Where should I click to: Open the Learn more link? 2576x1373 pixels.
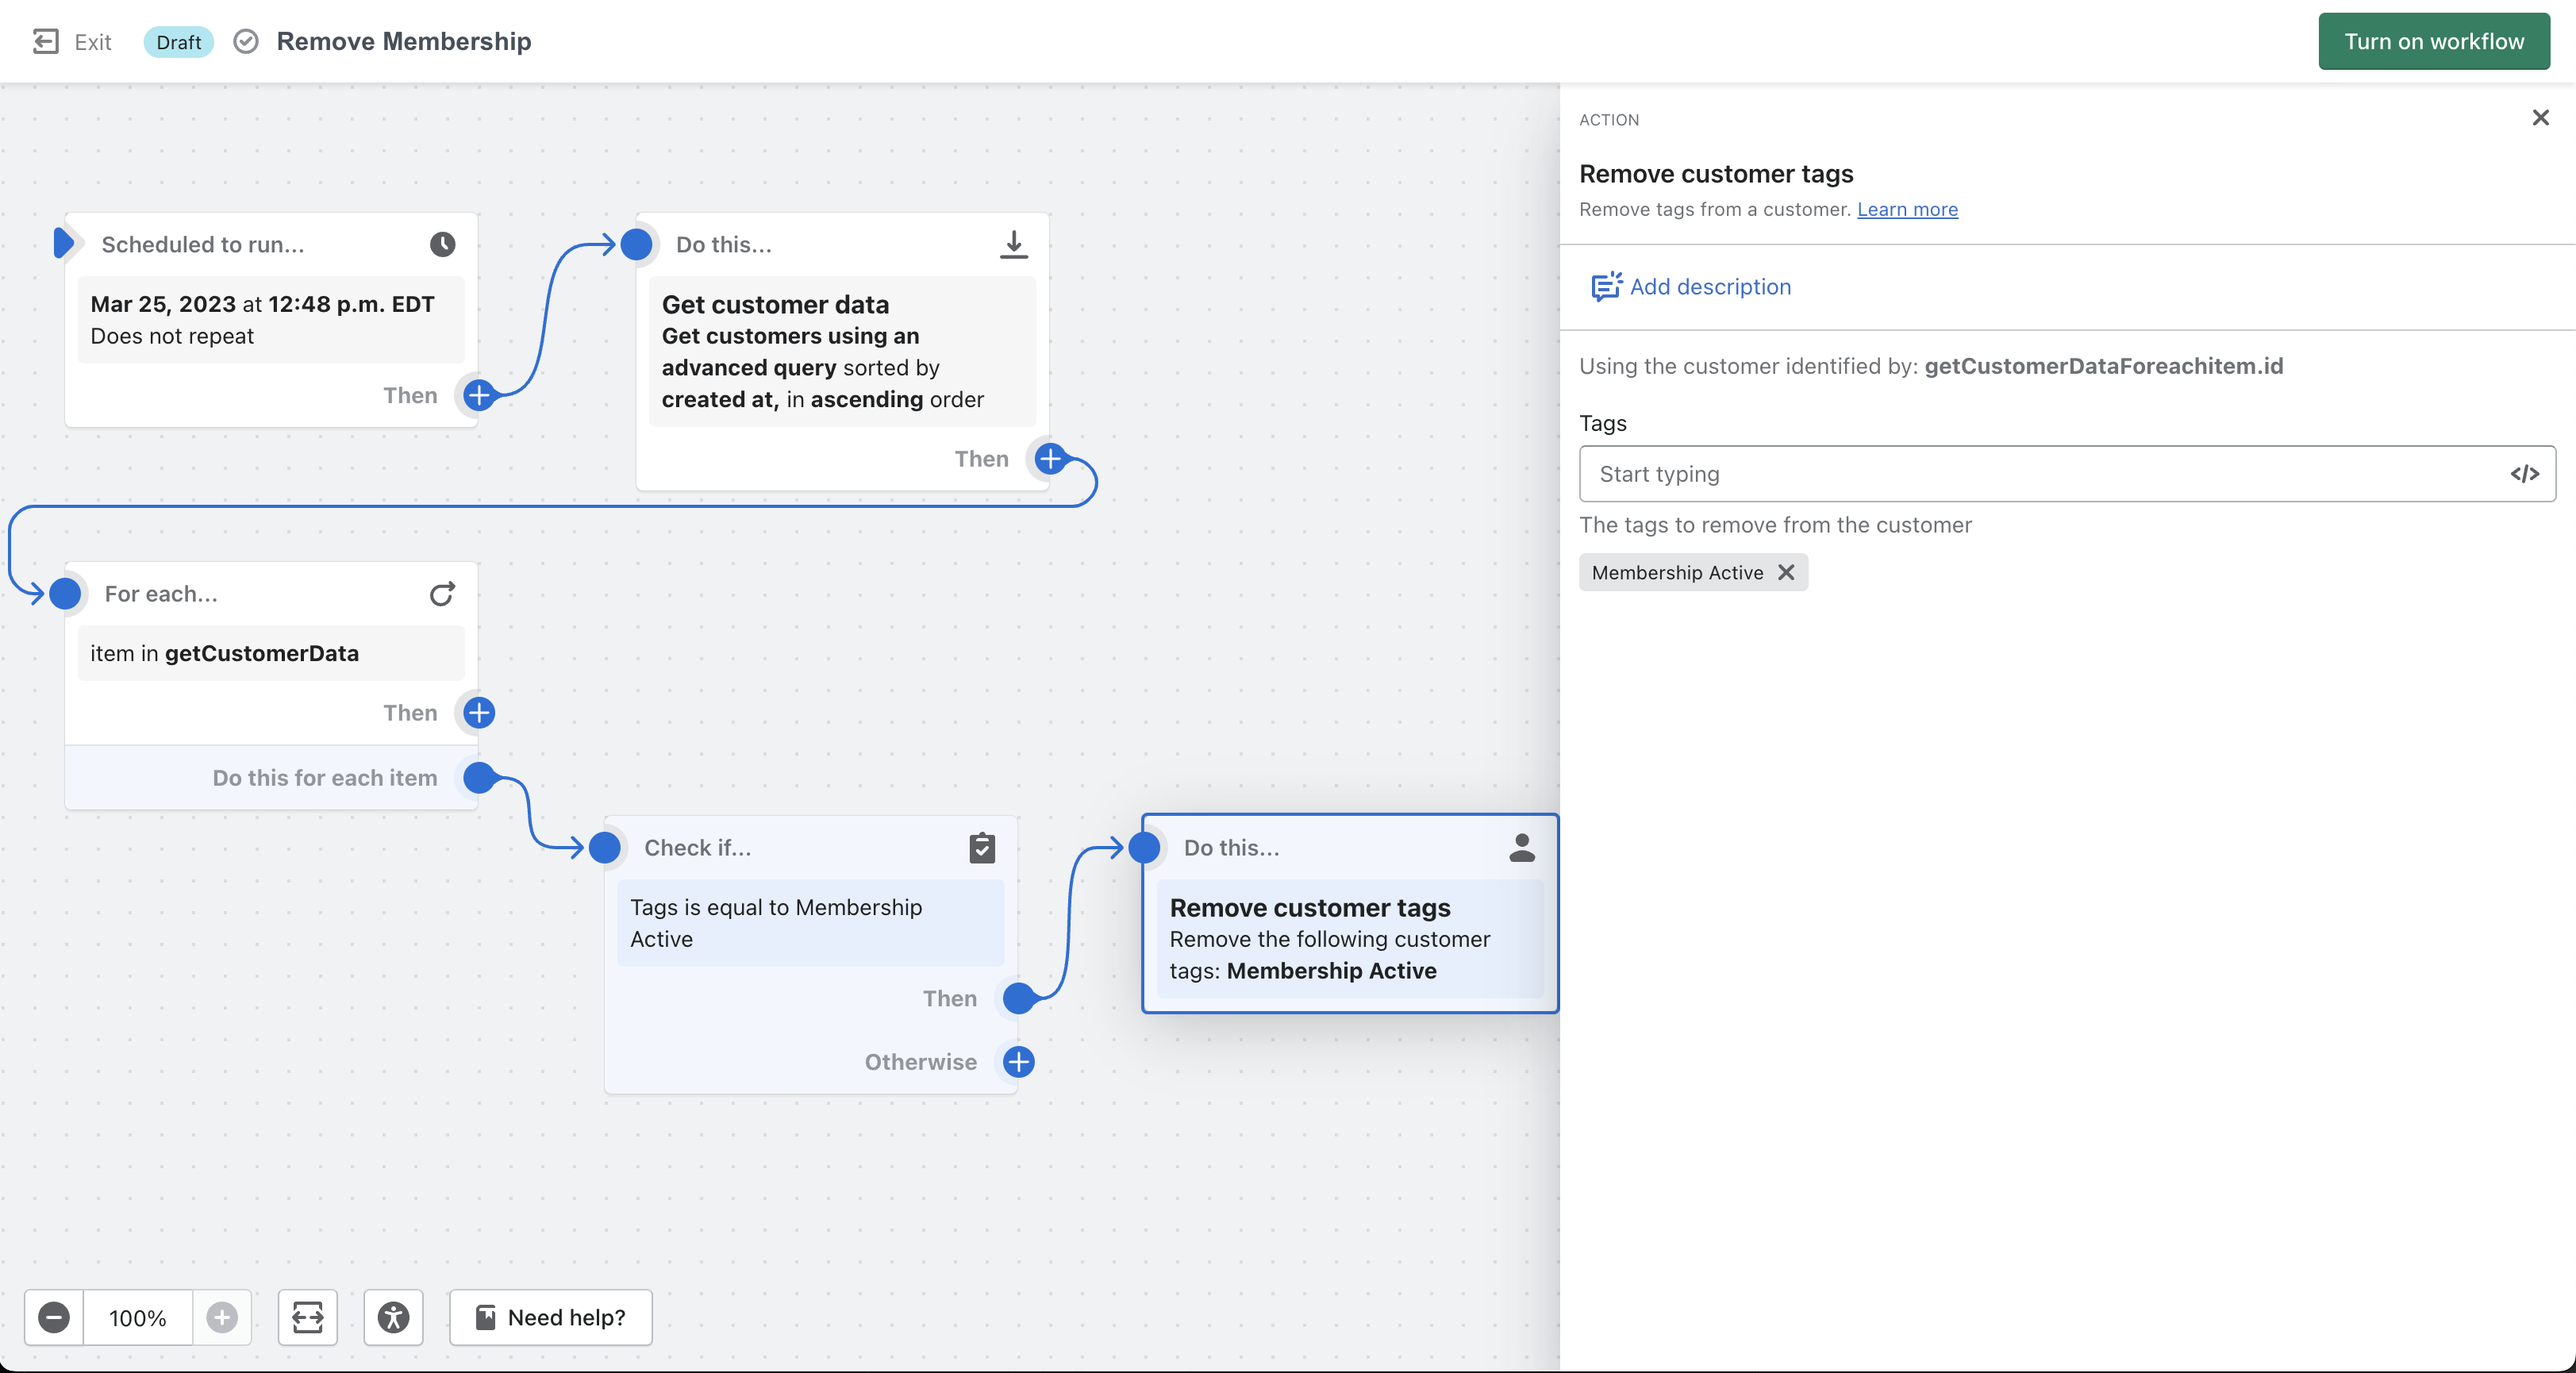point(1907,209)
